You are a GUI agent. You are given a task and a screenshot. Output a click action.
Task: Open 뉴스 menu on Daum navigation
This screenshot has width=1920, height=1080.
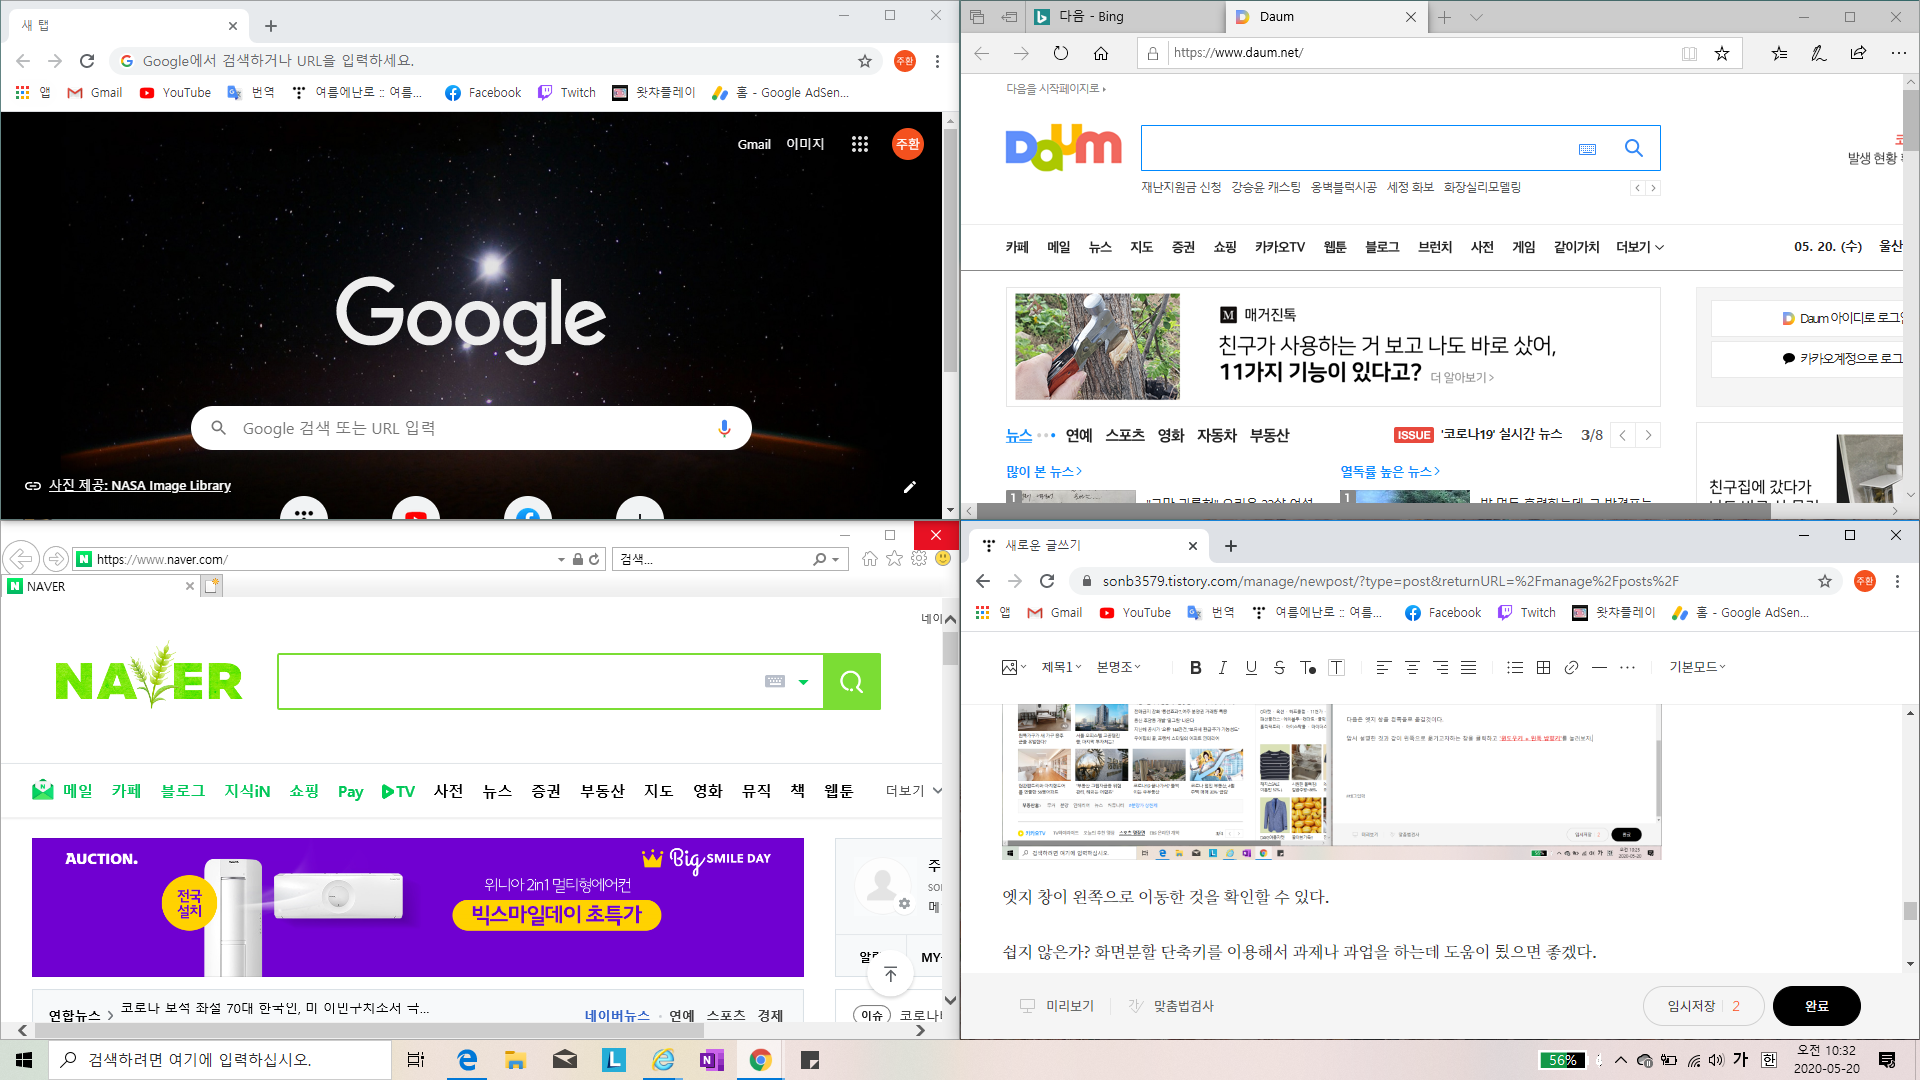pos(1100,247)
